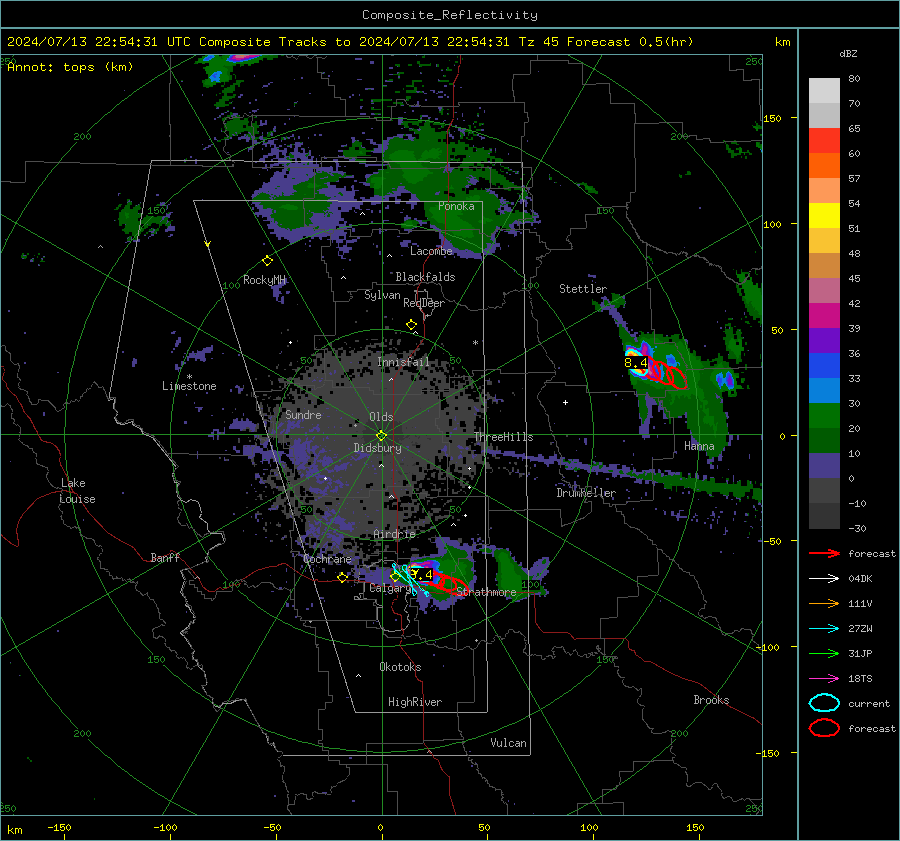The height and width of the screenshot is (841, 900).
Task: Click the 8.4 storm top label near Stettler
Action: click(x=635, y=363)
